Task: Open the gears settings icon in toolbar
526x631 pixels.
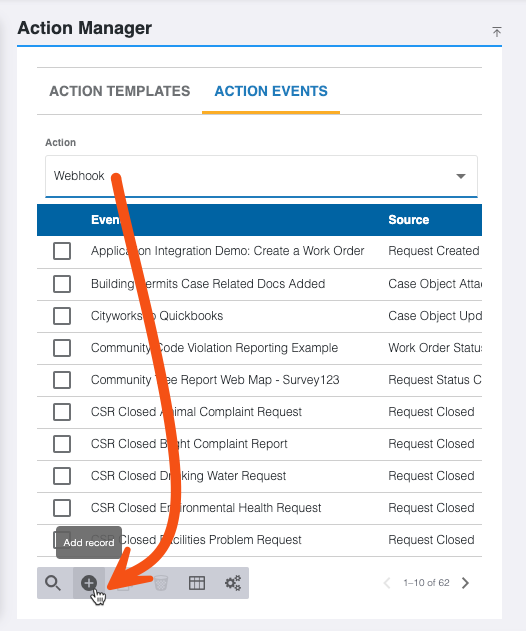Action: (x=233, y=583)
